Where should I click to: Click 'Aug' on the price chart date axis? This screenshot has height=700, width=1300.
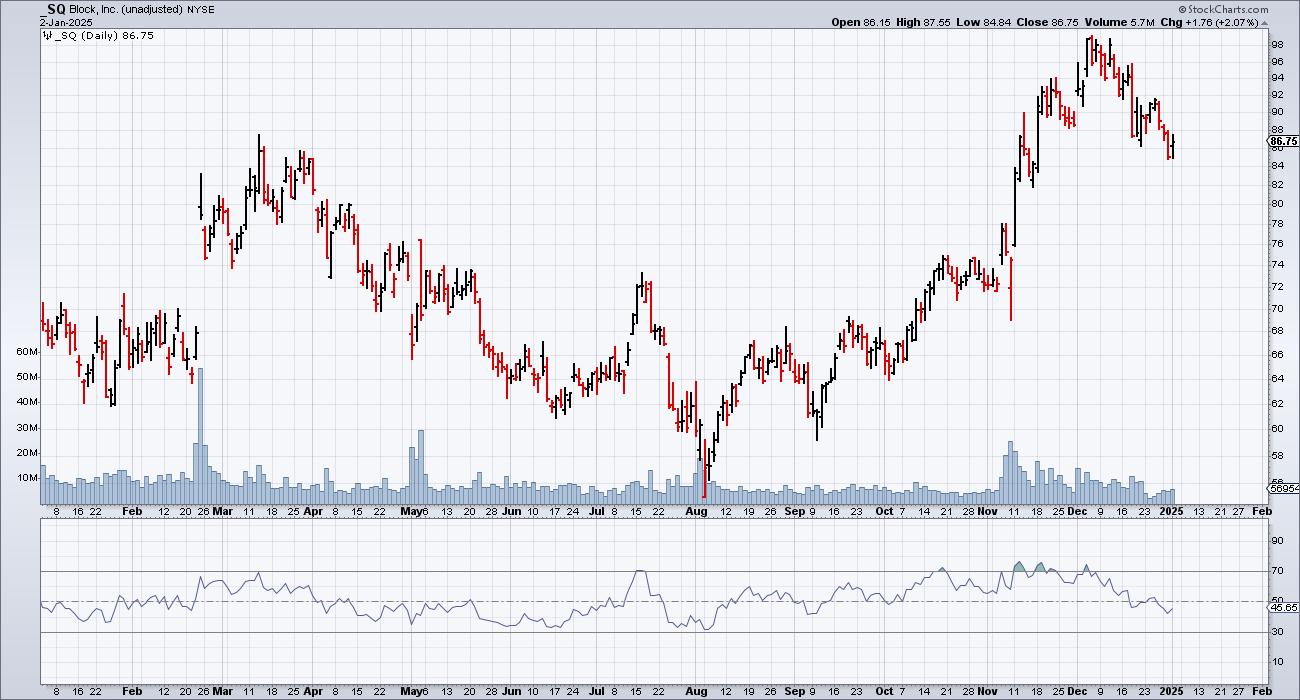point(697,511)
